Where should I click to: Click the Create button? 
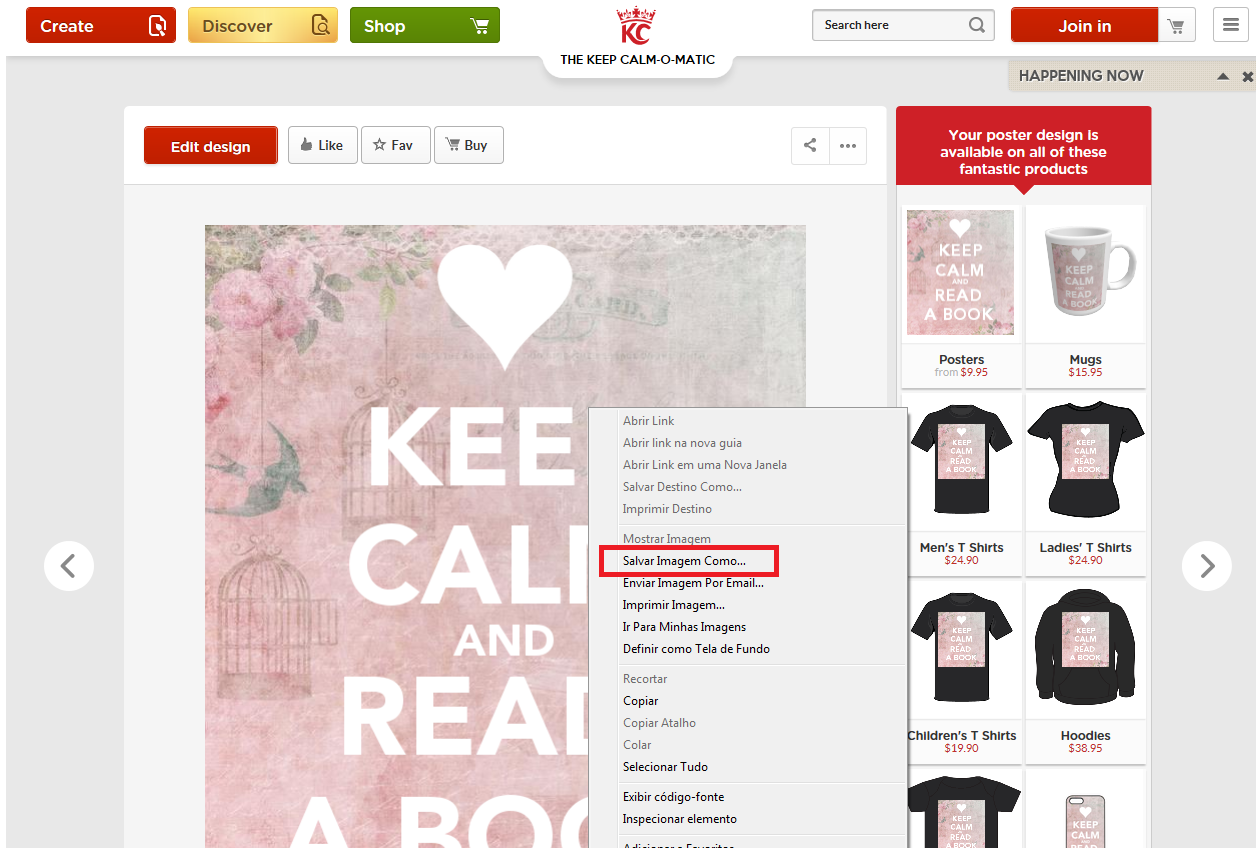(101, 25)
